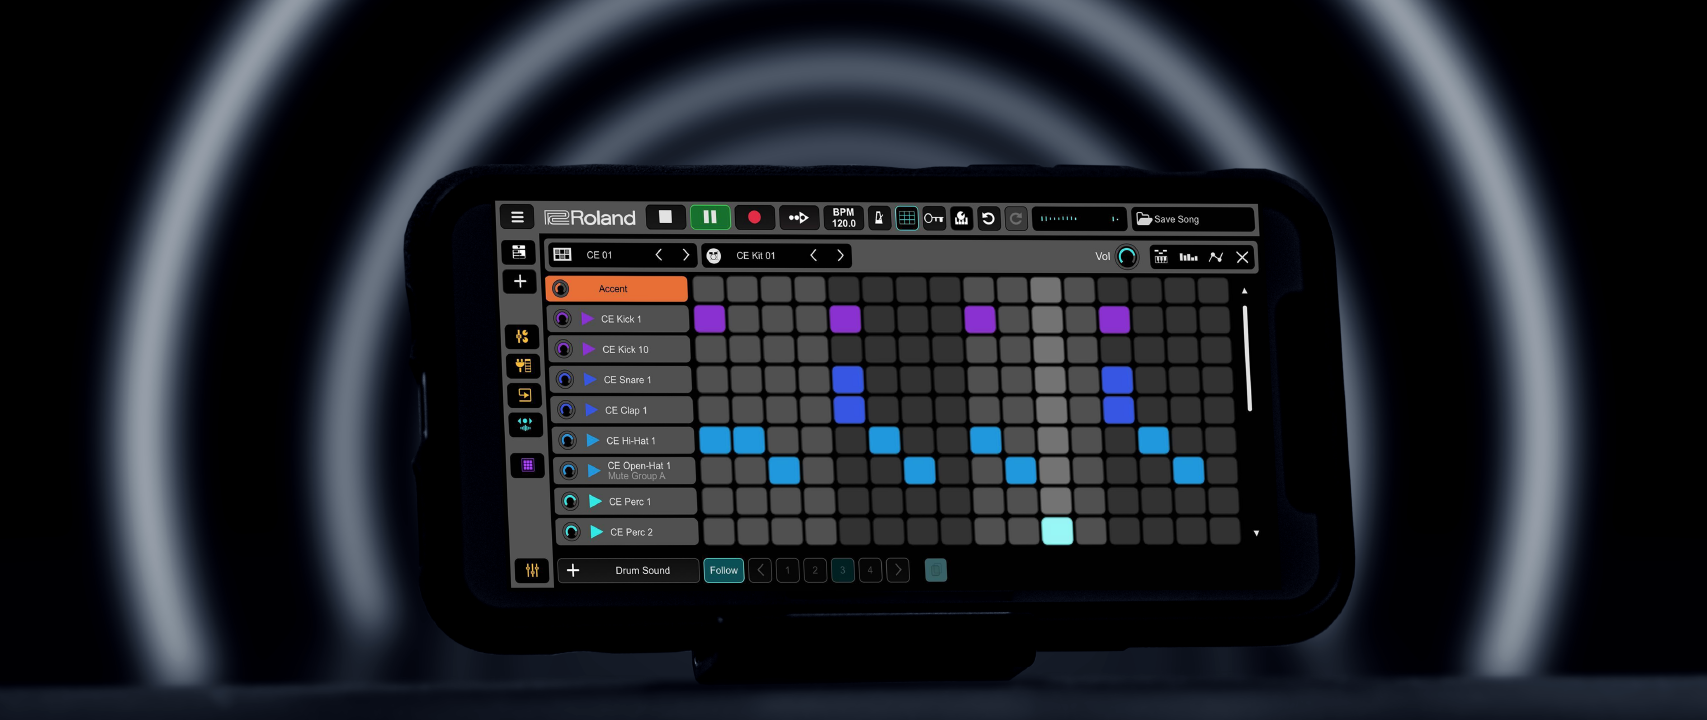Select the orange Accent row
This screenshot has height=720, width=1707.
click(x=617, y=289)
